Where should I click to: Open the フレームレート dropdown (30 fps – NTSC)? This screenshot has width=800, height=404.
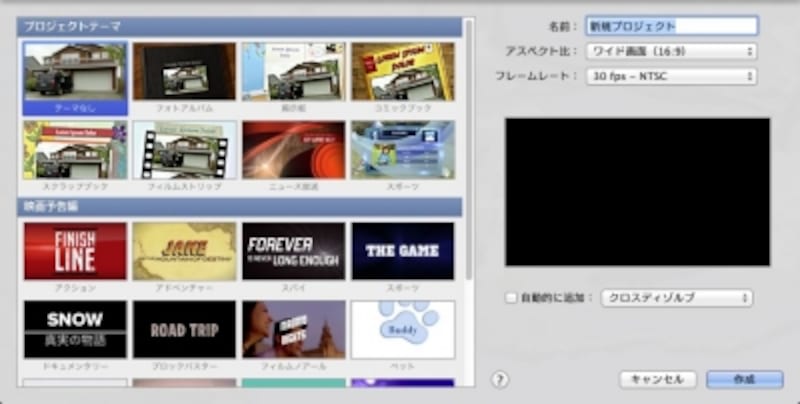tap(671, 77)
